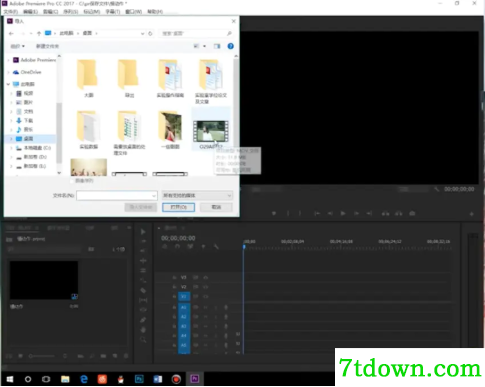Viewport: 485px width, 387px height.
Task: Click help icon in import dialog
Action: tap(230, 46)
